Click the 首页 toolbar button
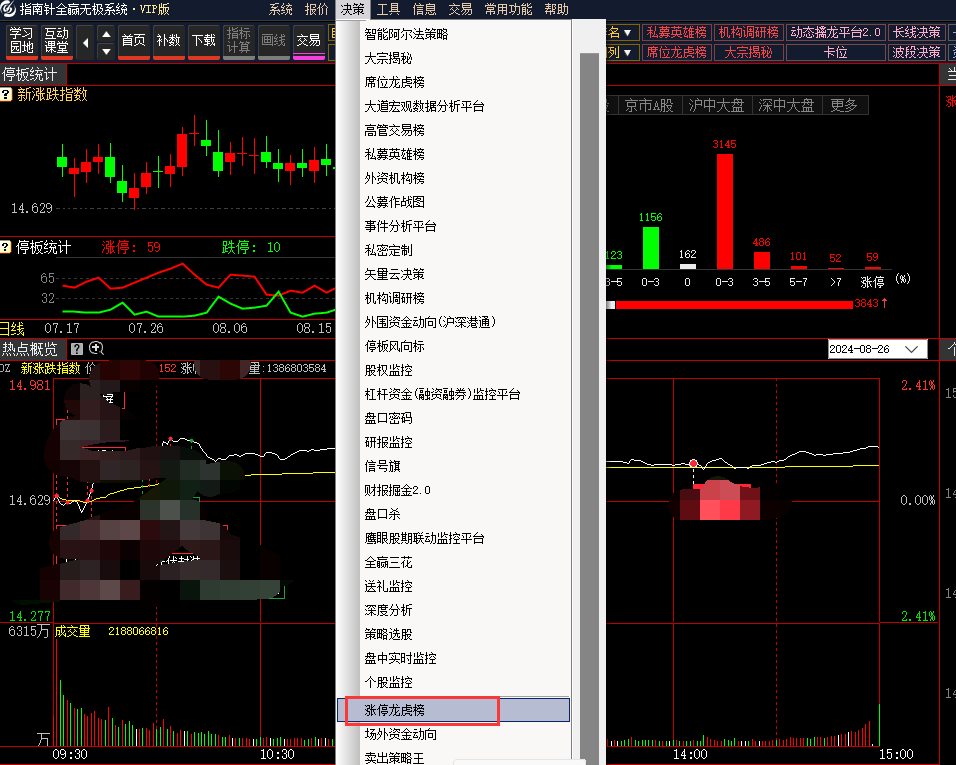 [x=133, y=41]
